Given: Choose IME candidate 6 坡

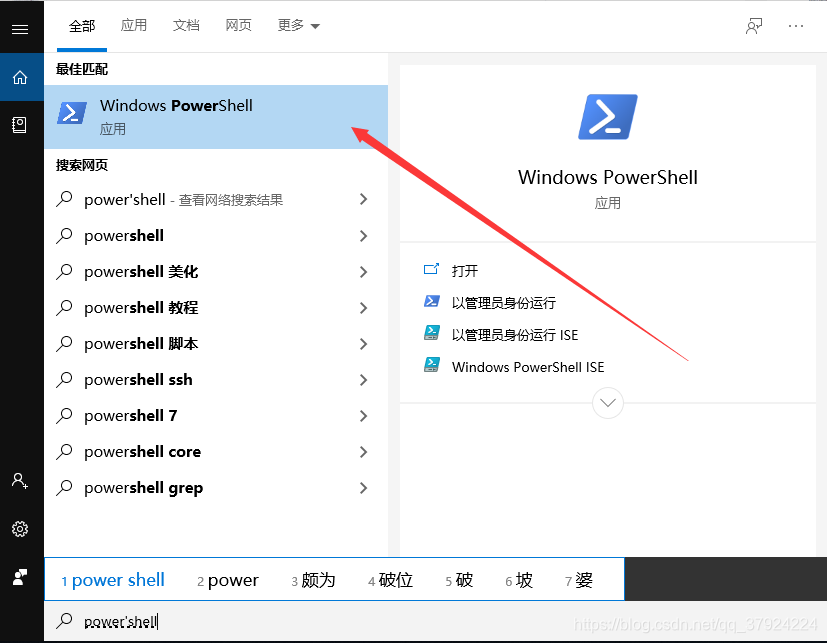Looking at the screenshot, I should click(519, 580).
